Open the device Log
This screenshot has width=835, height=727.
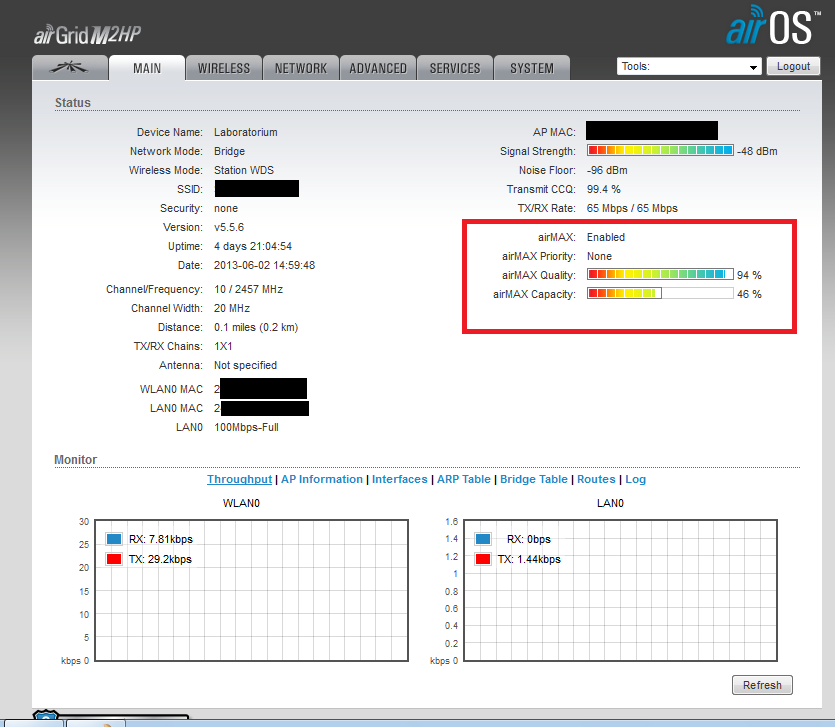(636, 479)
